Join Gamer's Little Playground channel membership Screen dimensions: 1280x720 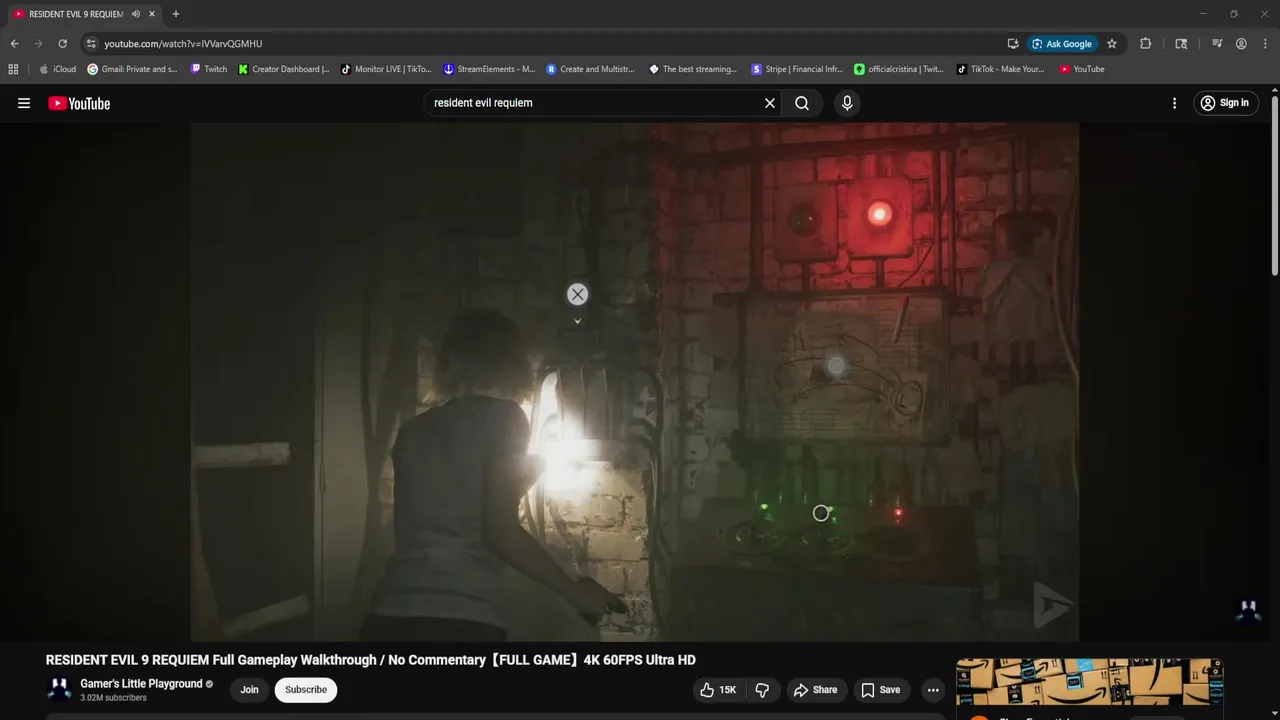click(x=249, y=690)
